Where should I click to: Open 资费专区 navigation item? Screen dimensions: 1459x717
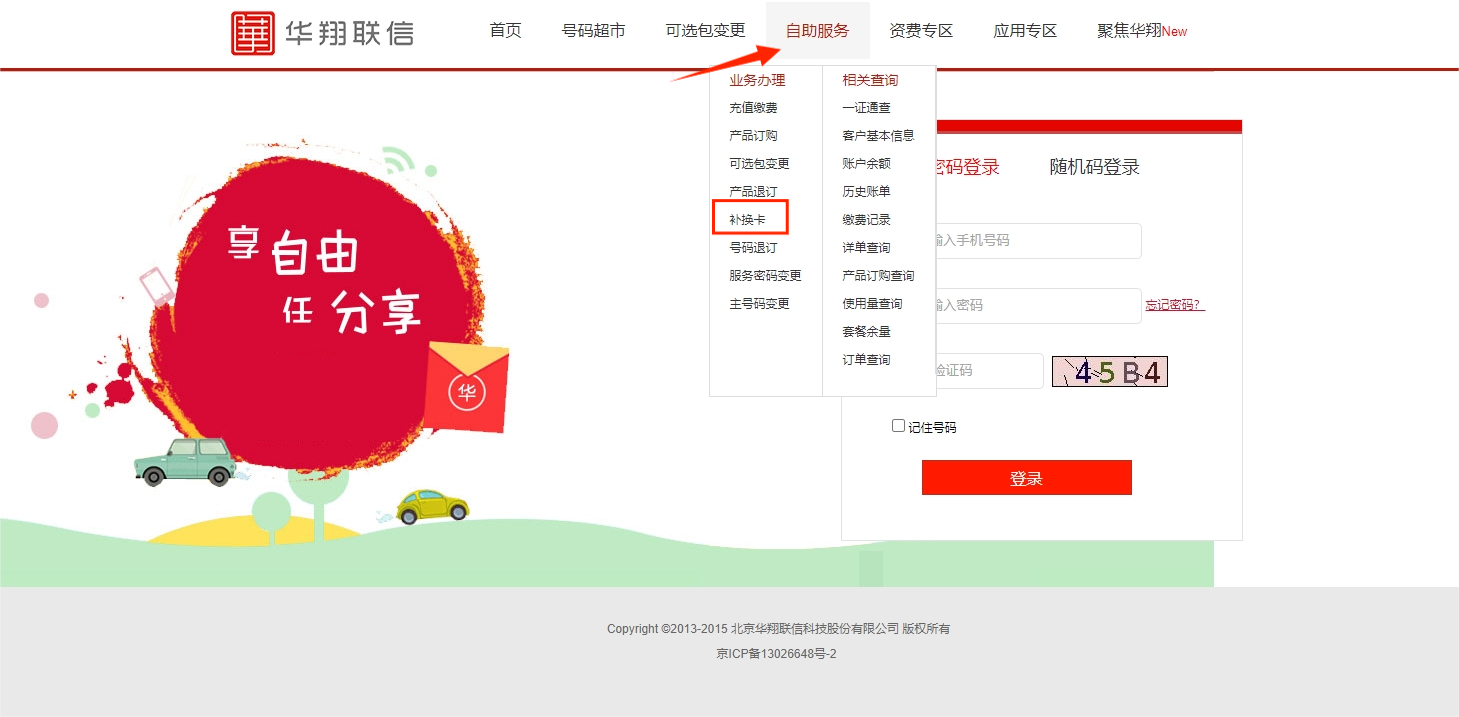921,31
